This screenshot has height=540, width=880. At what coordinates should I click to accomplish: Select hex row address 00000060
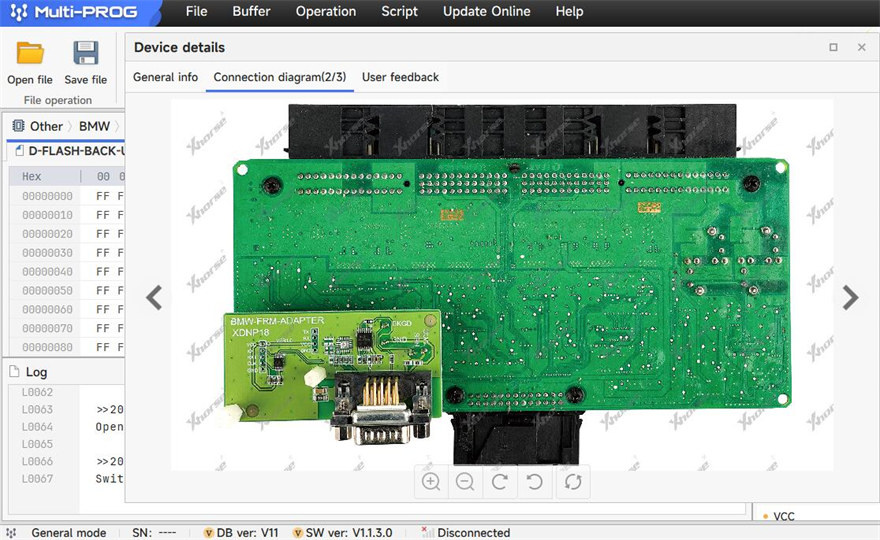(47, 309)
